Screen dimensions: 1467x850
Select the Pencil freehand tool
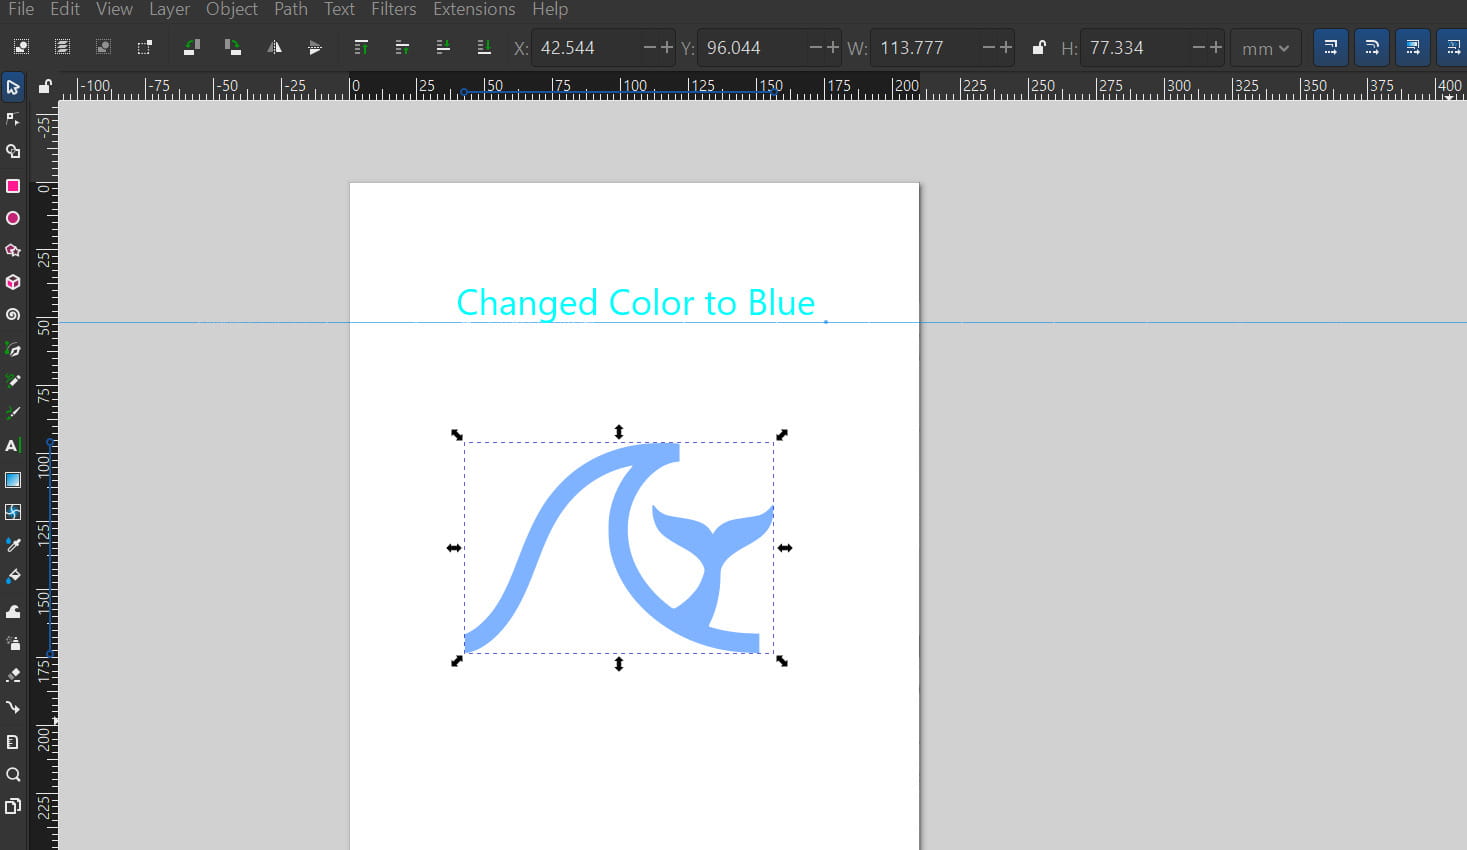pyautogui.click(x=13, y=381)
